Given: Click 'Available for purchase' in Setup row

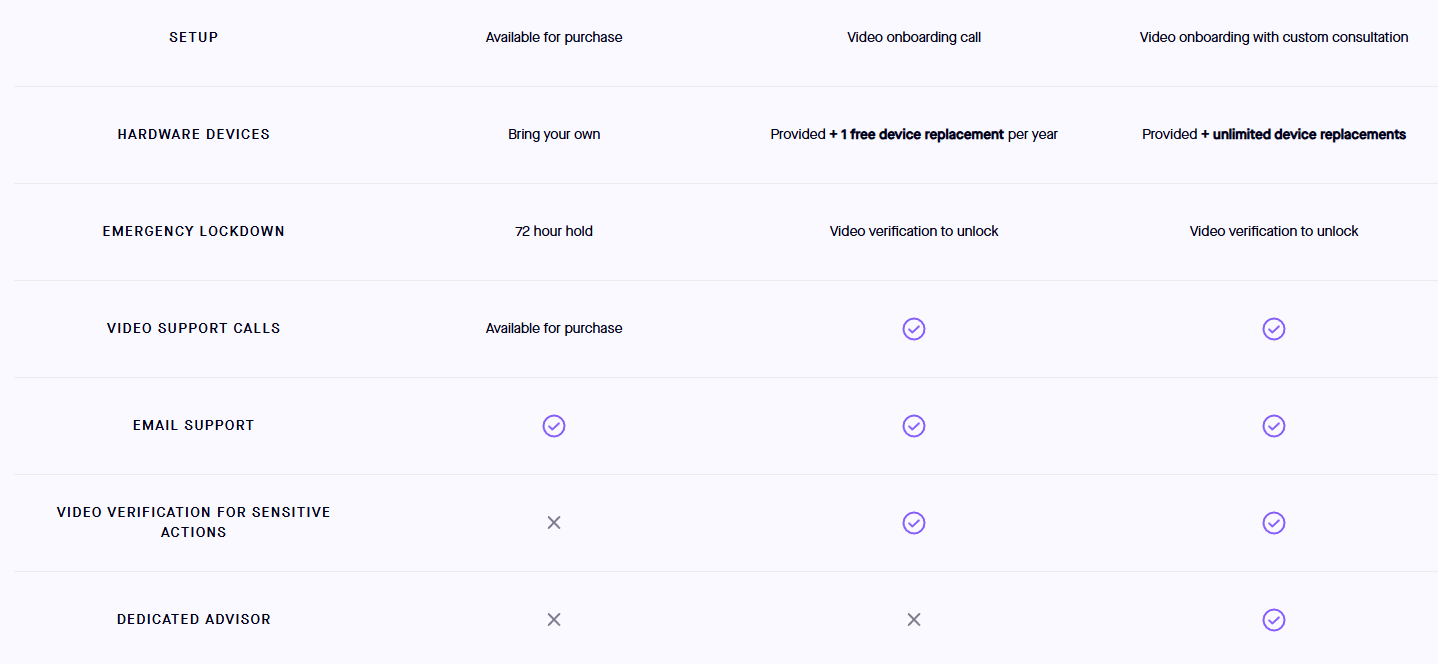Looking at the screenshot, I should tap(554, 37).
